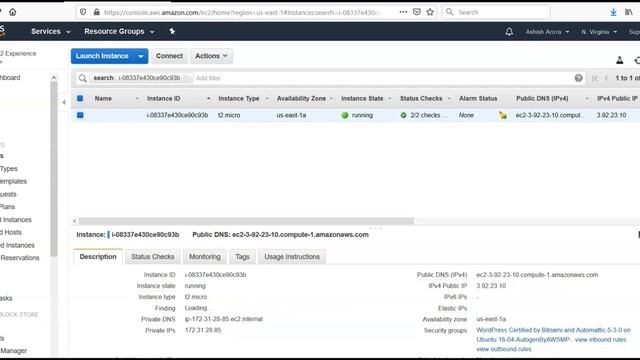Click the filter help question mark icon
Screen dimensions: 640x360
click(578, 78)
